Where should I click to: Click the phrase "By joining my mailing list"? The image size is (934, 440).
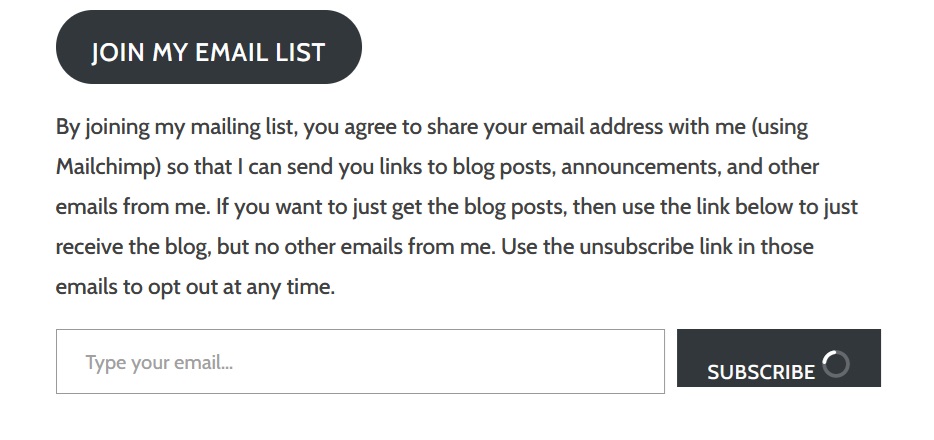point(174,127)
